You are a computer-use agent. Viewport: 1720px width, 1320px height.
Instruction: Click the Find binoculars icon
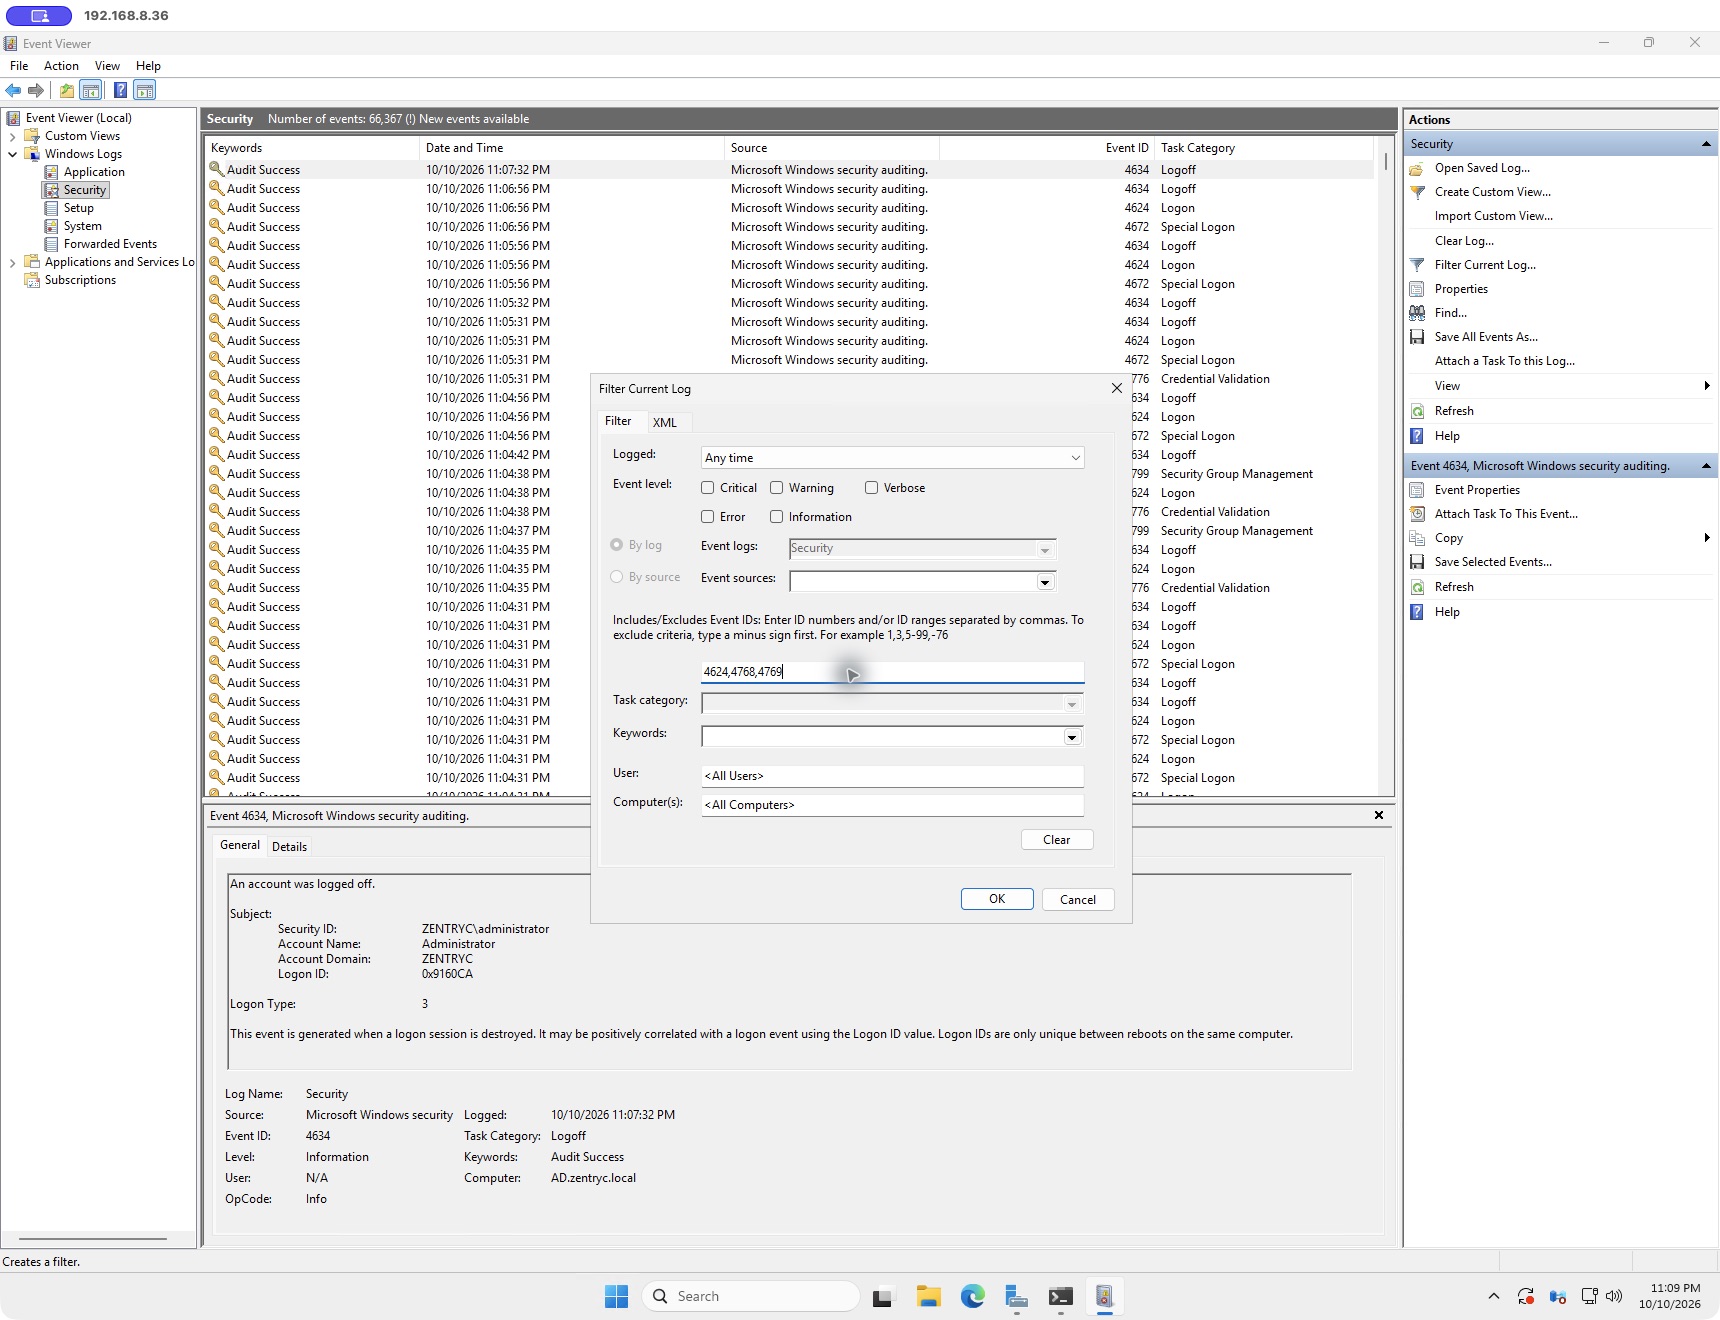pos(1417,313)
